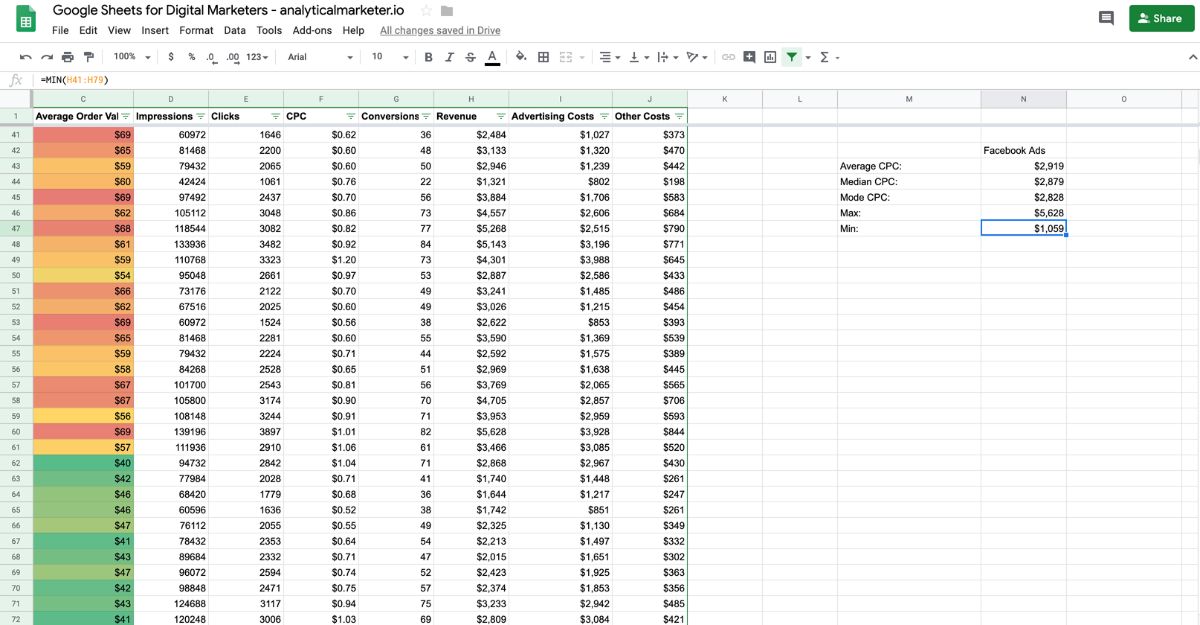Open the CPC column filter
Image resolution: width=1200 pixels, height=625 pixels.
pos(350,116)
